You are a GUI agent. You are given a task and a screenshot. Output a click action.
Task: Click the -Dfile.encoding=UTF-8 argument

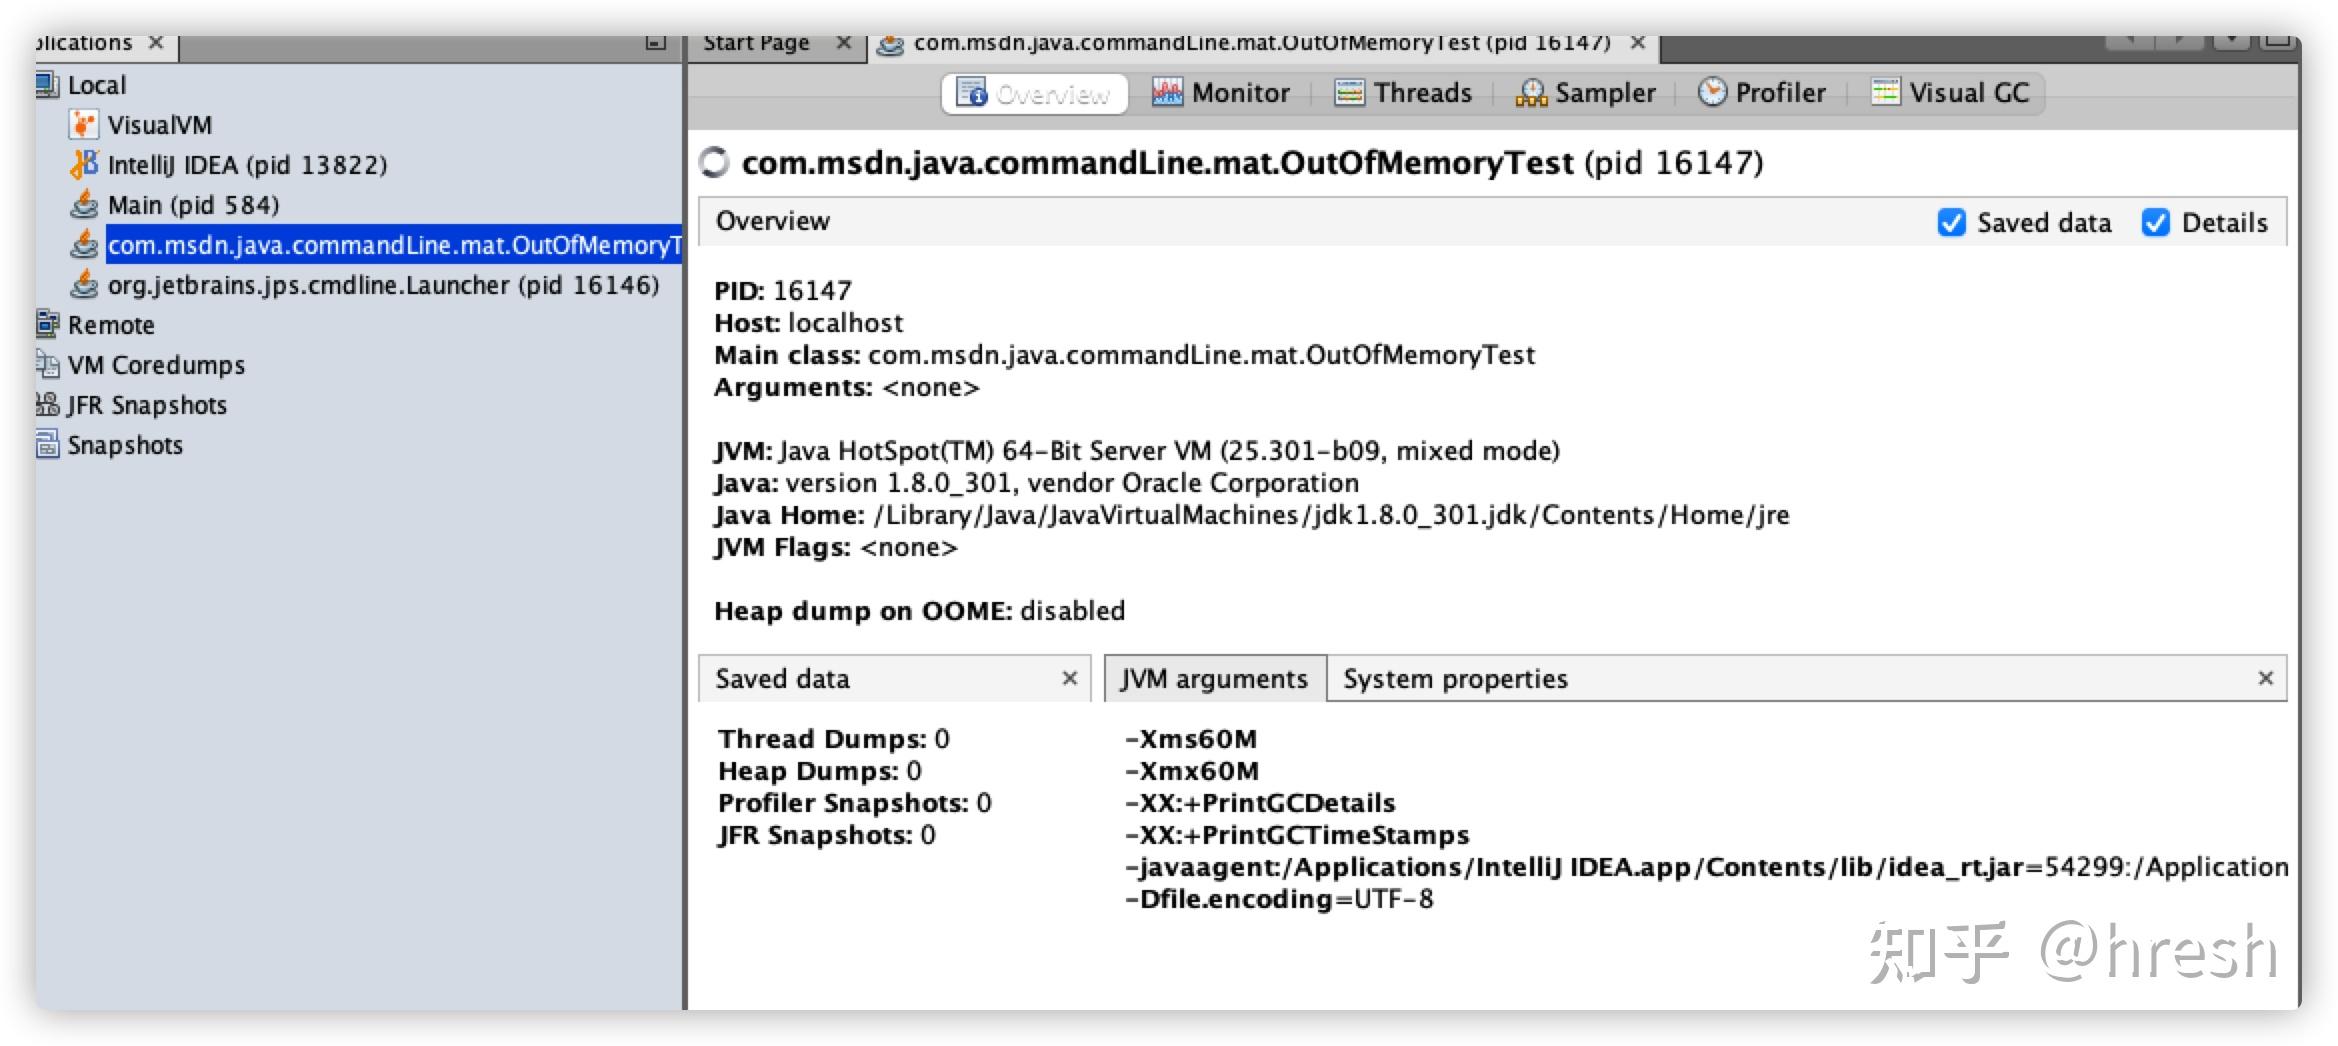[1279, 898]
